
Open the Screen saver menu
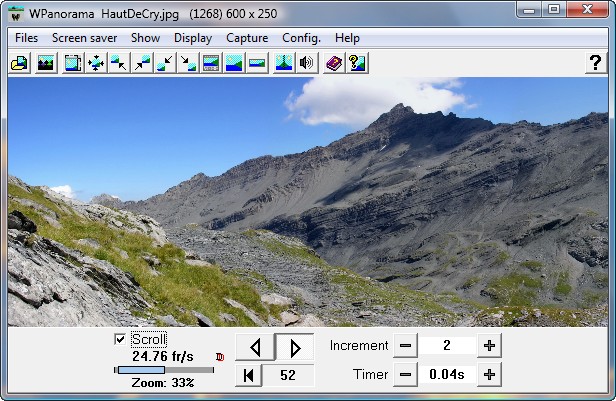[x=84, y=38]
